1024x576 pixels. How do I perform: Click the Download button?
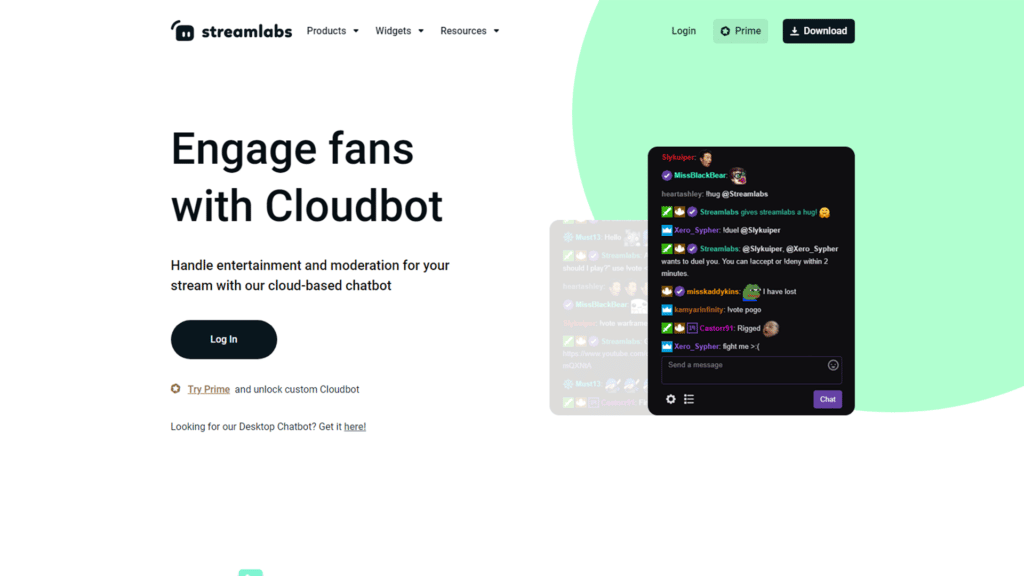pyautogui.click(x=818, y=31)
